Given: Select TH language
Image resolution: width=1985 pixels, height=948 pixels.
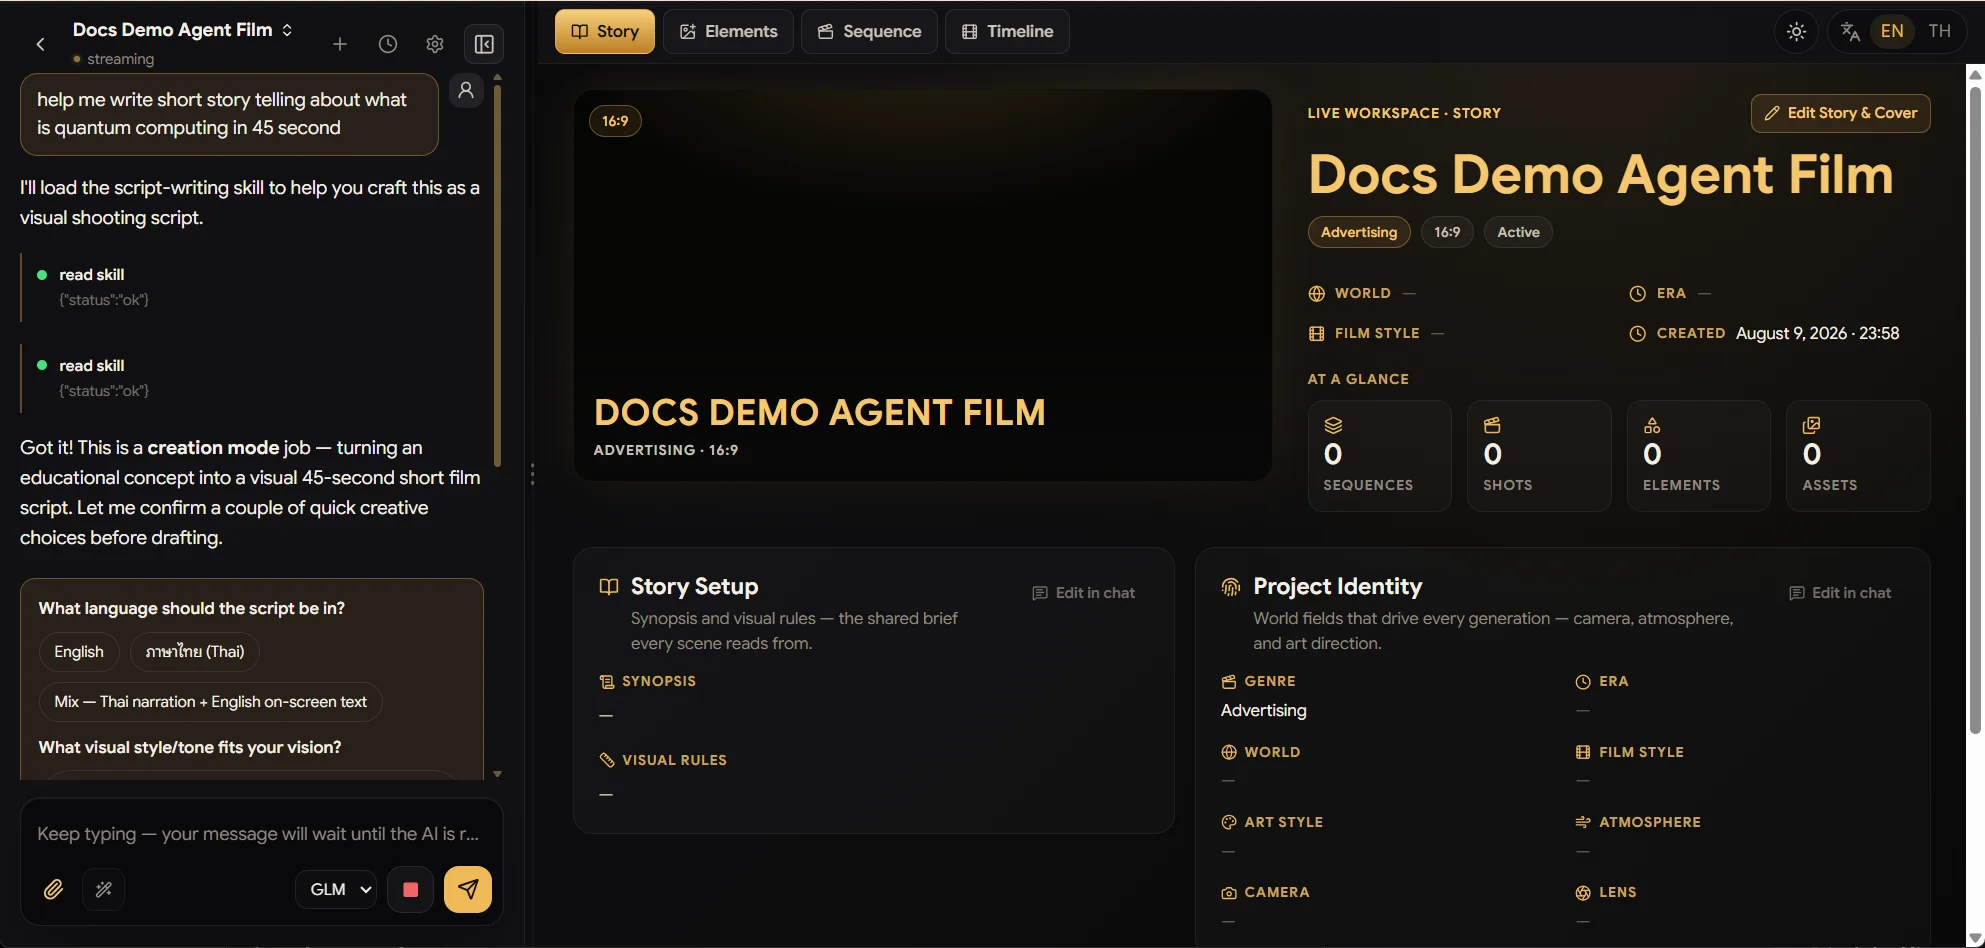Looking at the screenshot, I should click(1940, 31).
